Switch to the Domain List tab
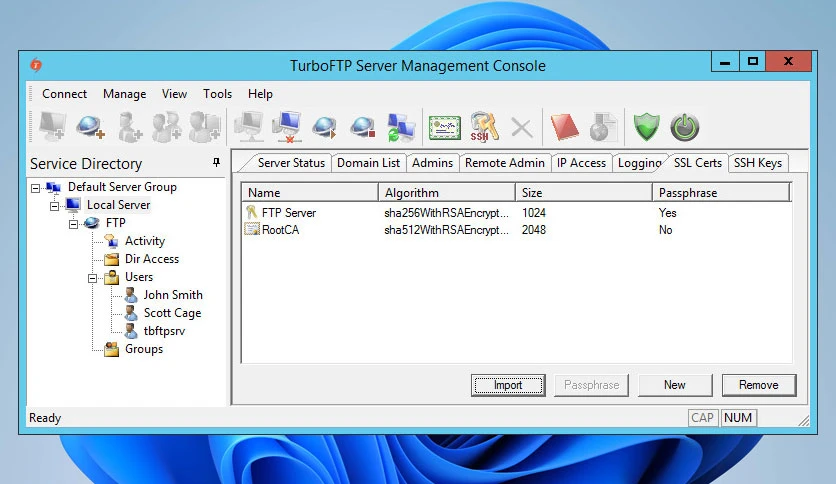Image resolution: width=836 pixels, height=484 pixels. (368, 163)
